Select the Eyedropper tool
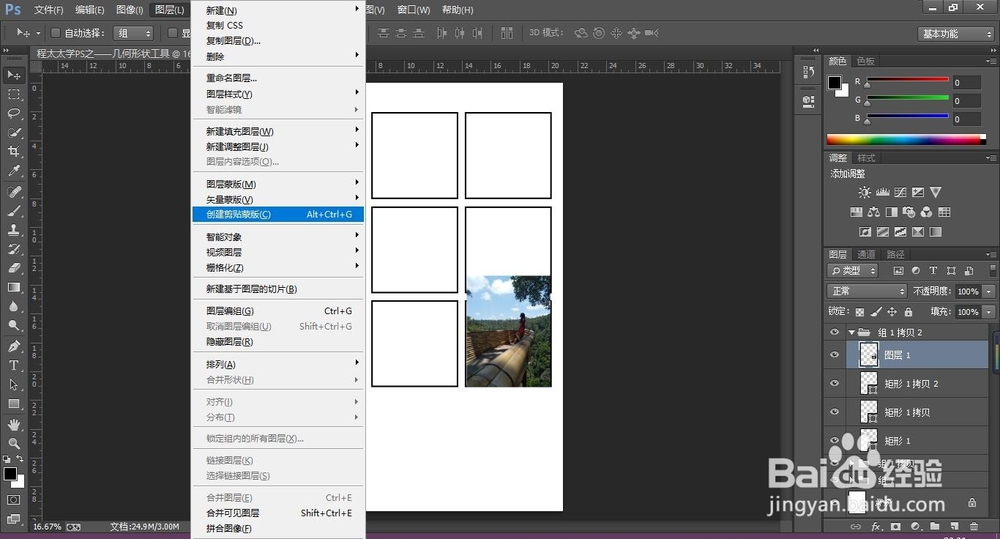1000x539 pixels. 13,171
